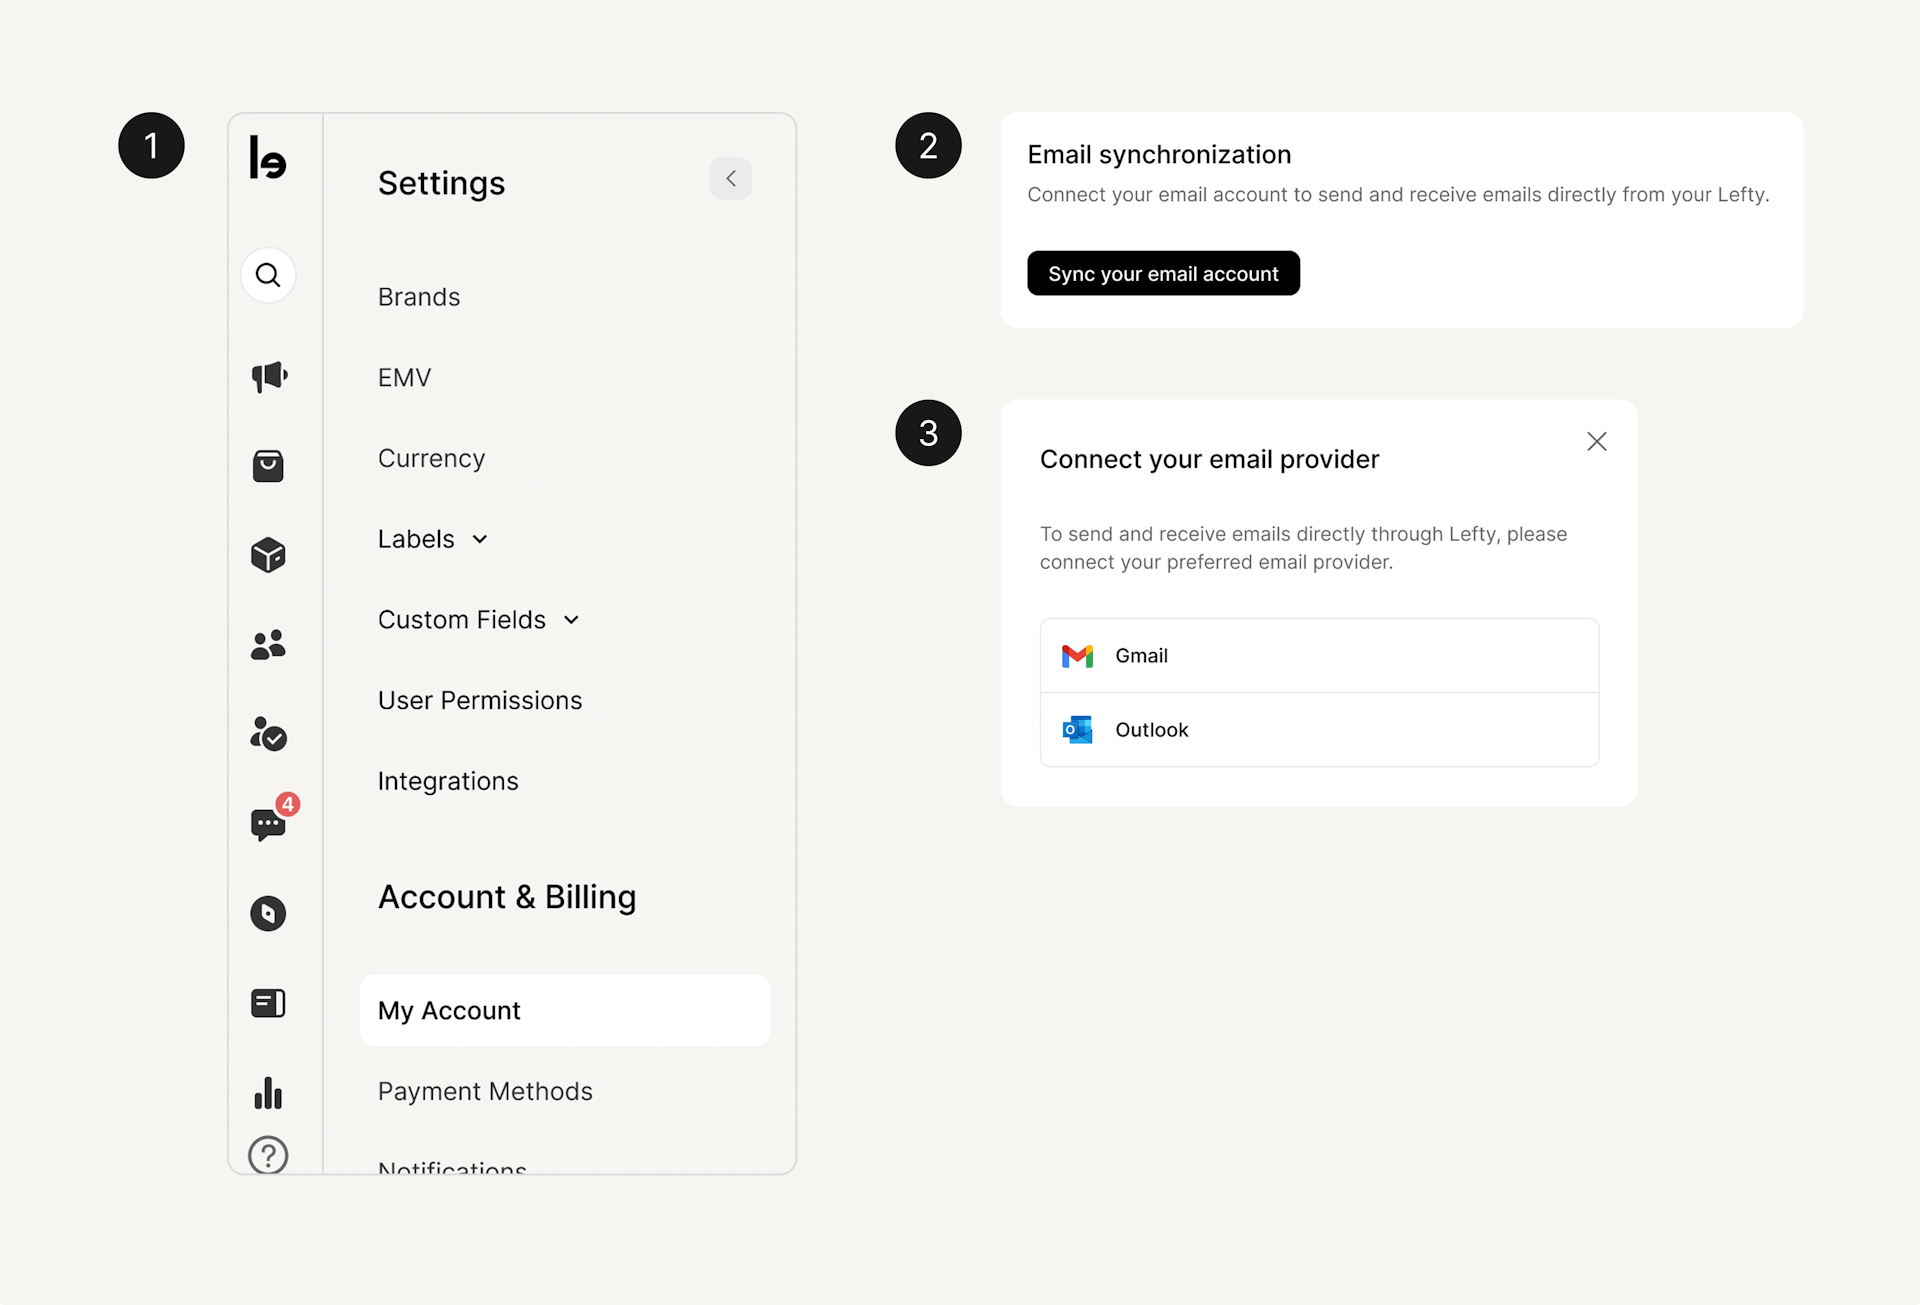
Task: Open messages chat icon with badge
Action: 268,824
